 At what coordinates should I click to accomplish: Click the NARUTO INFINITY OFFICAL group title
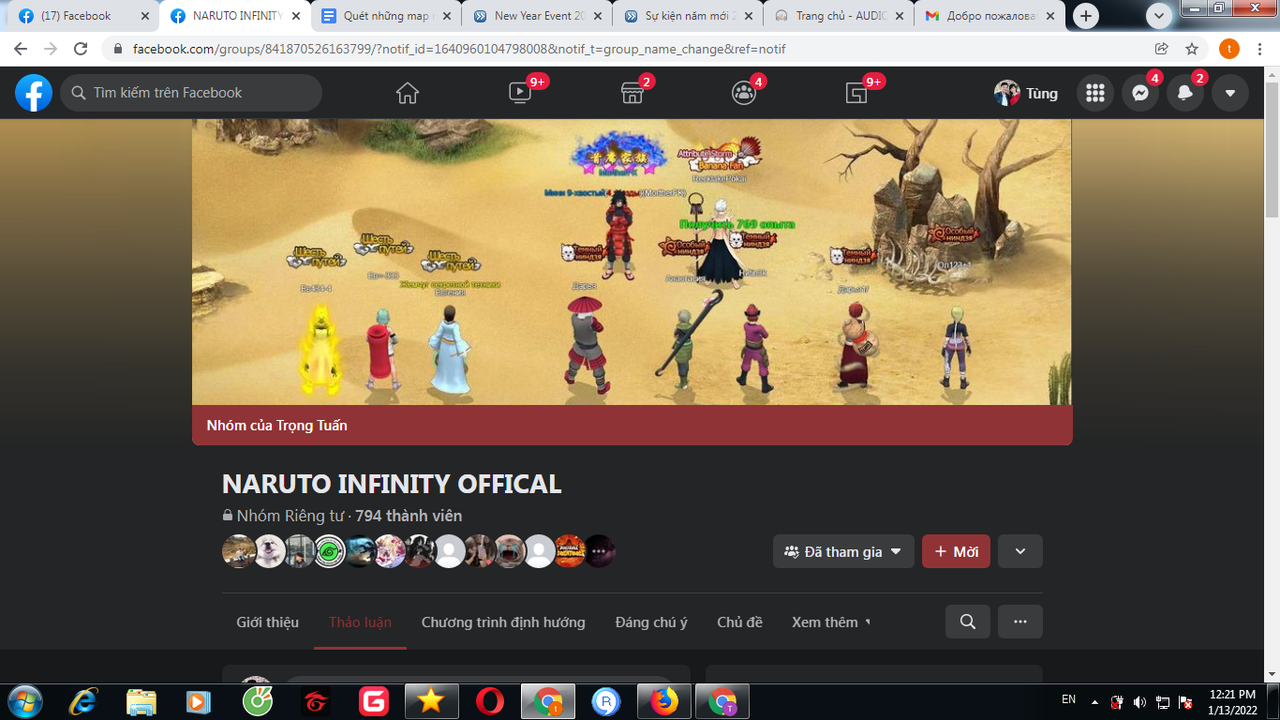tap(391, 484)
